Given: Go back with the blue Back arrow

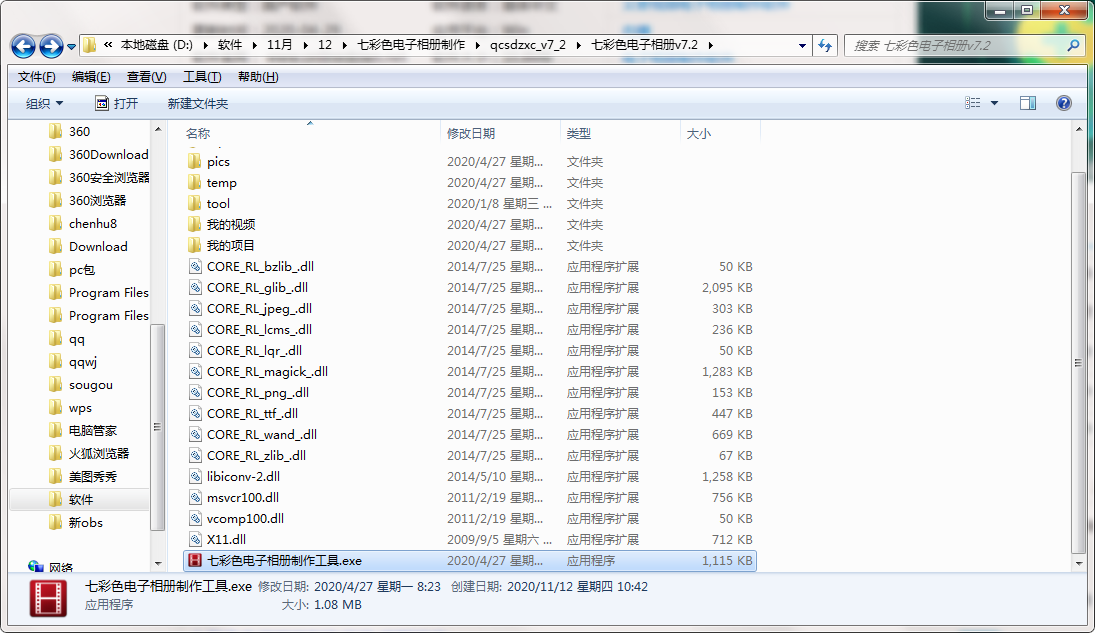Looking at the screenshot, I should [x=23, y=46].
